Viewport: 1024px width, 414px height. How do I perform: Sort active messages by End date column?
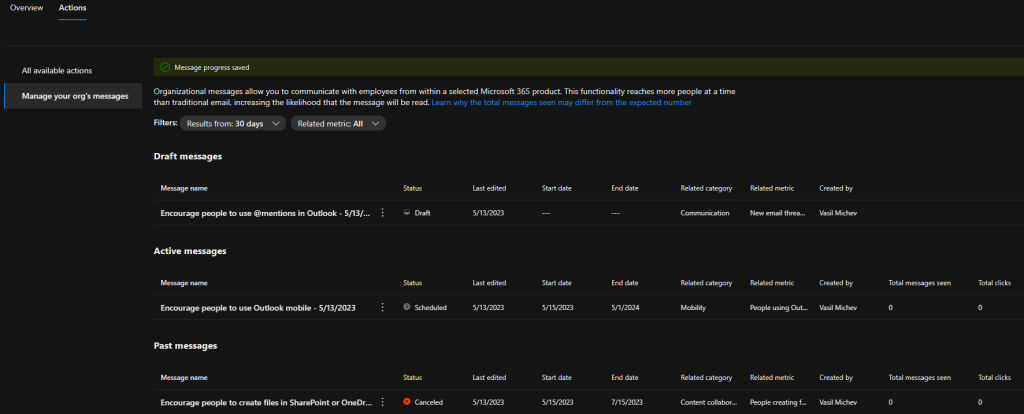(625, 283)
